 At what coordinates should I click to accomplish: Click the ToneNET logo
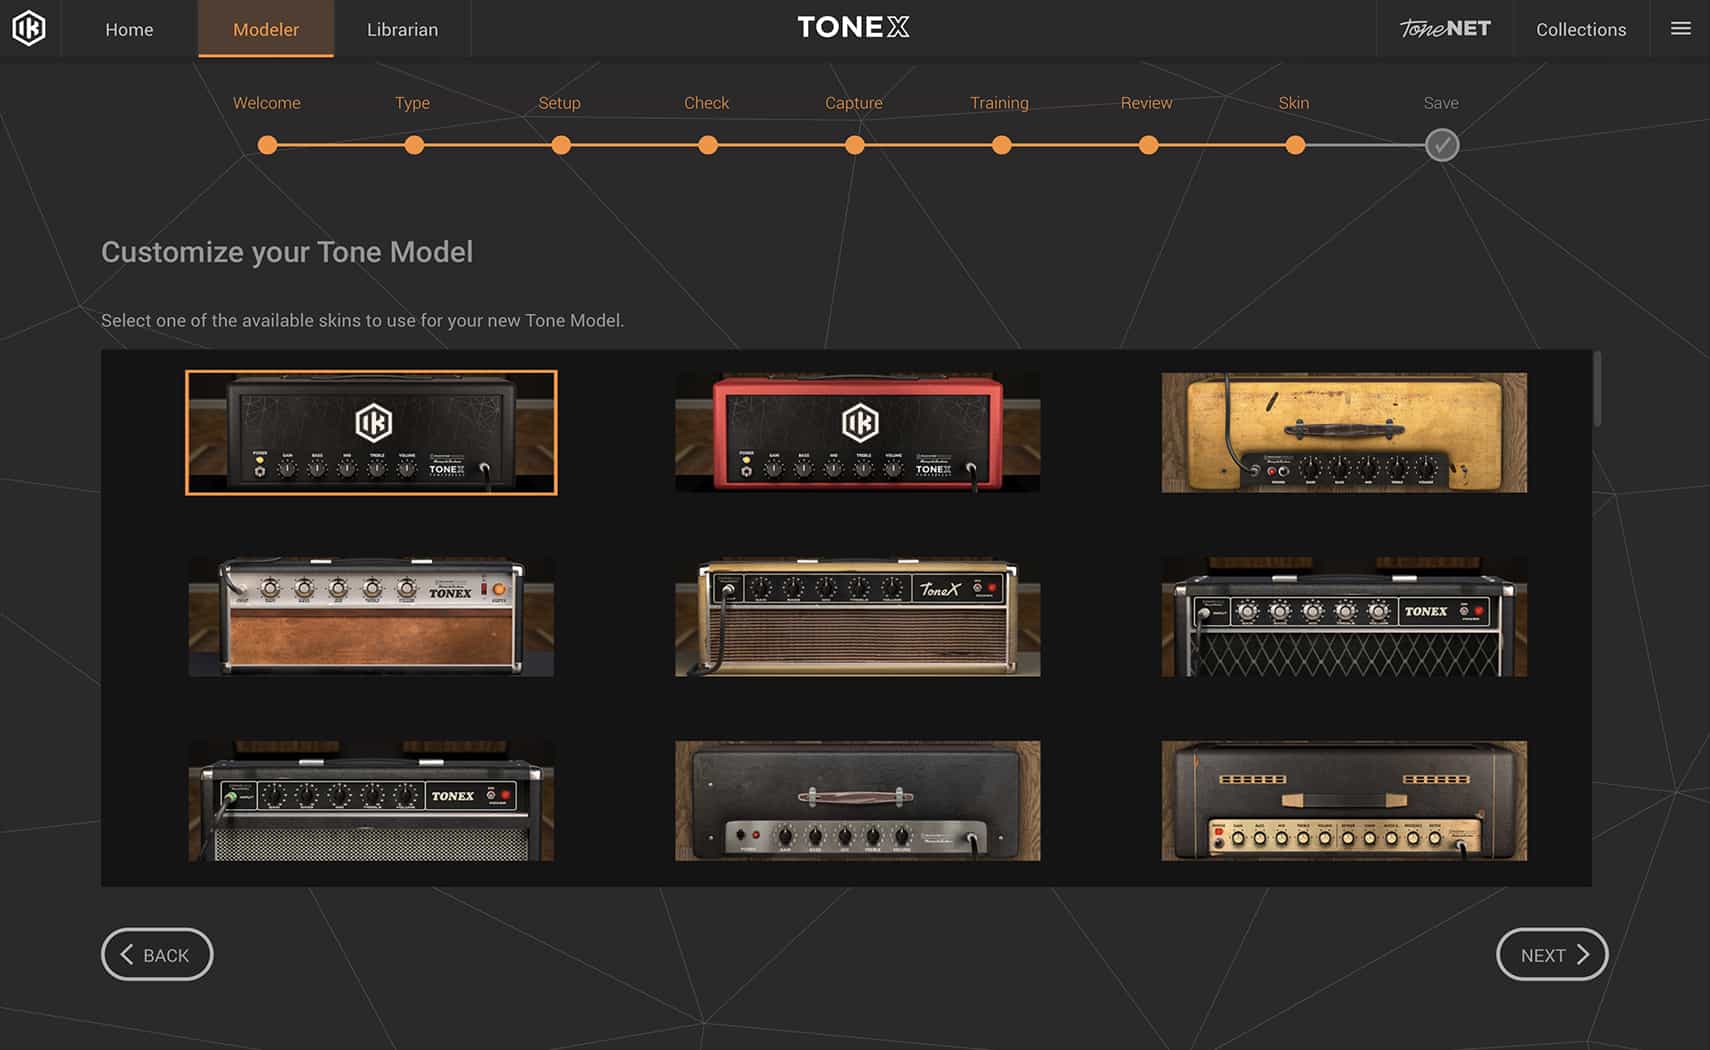coord(1443,29)
